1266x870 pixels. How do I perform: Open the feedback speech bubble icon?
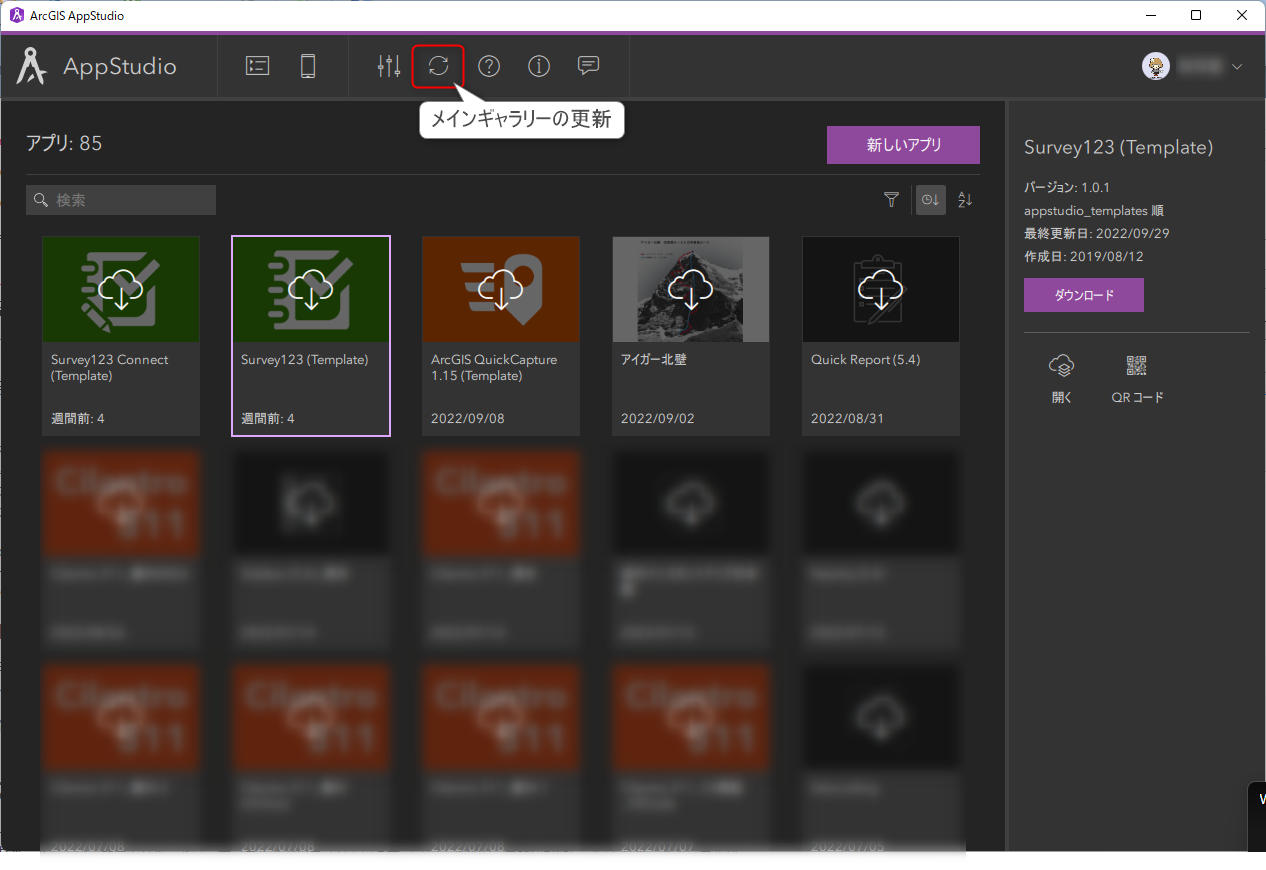[589, 66]
